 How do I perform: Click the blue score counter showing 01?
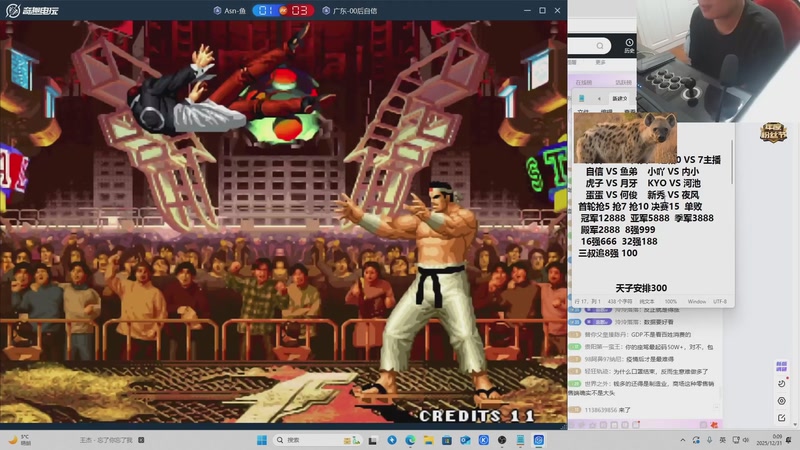pyautogui.click(x=266, y=10)
